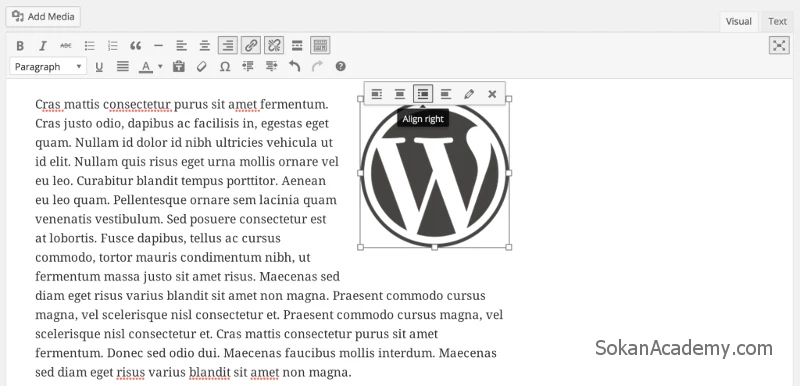The width and height of the screenshot is (800, 386).
Task: Clear formatting with the eraser icon
Action: pos(202,67)
